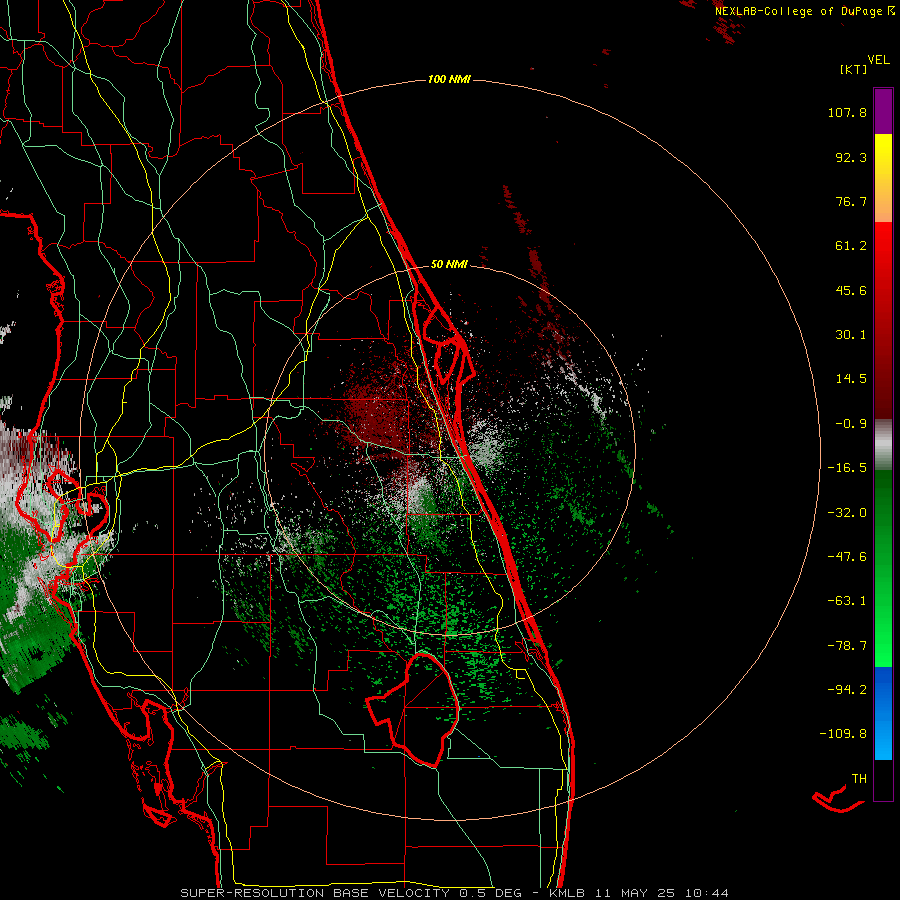The image size is (900, 900).
Task: Pick the gray near-zero segment of the color bar
Action: [x=883, y=445]
